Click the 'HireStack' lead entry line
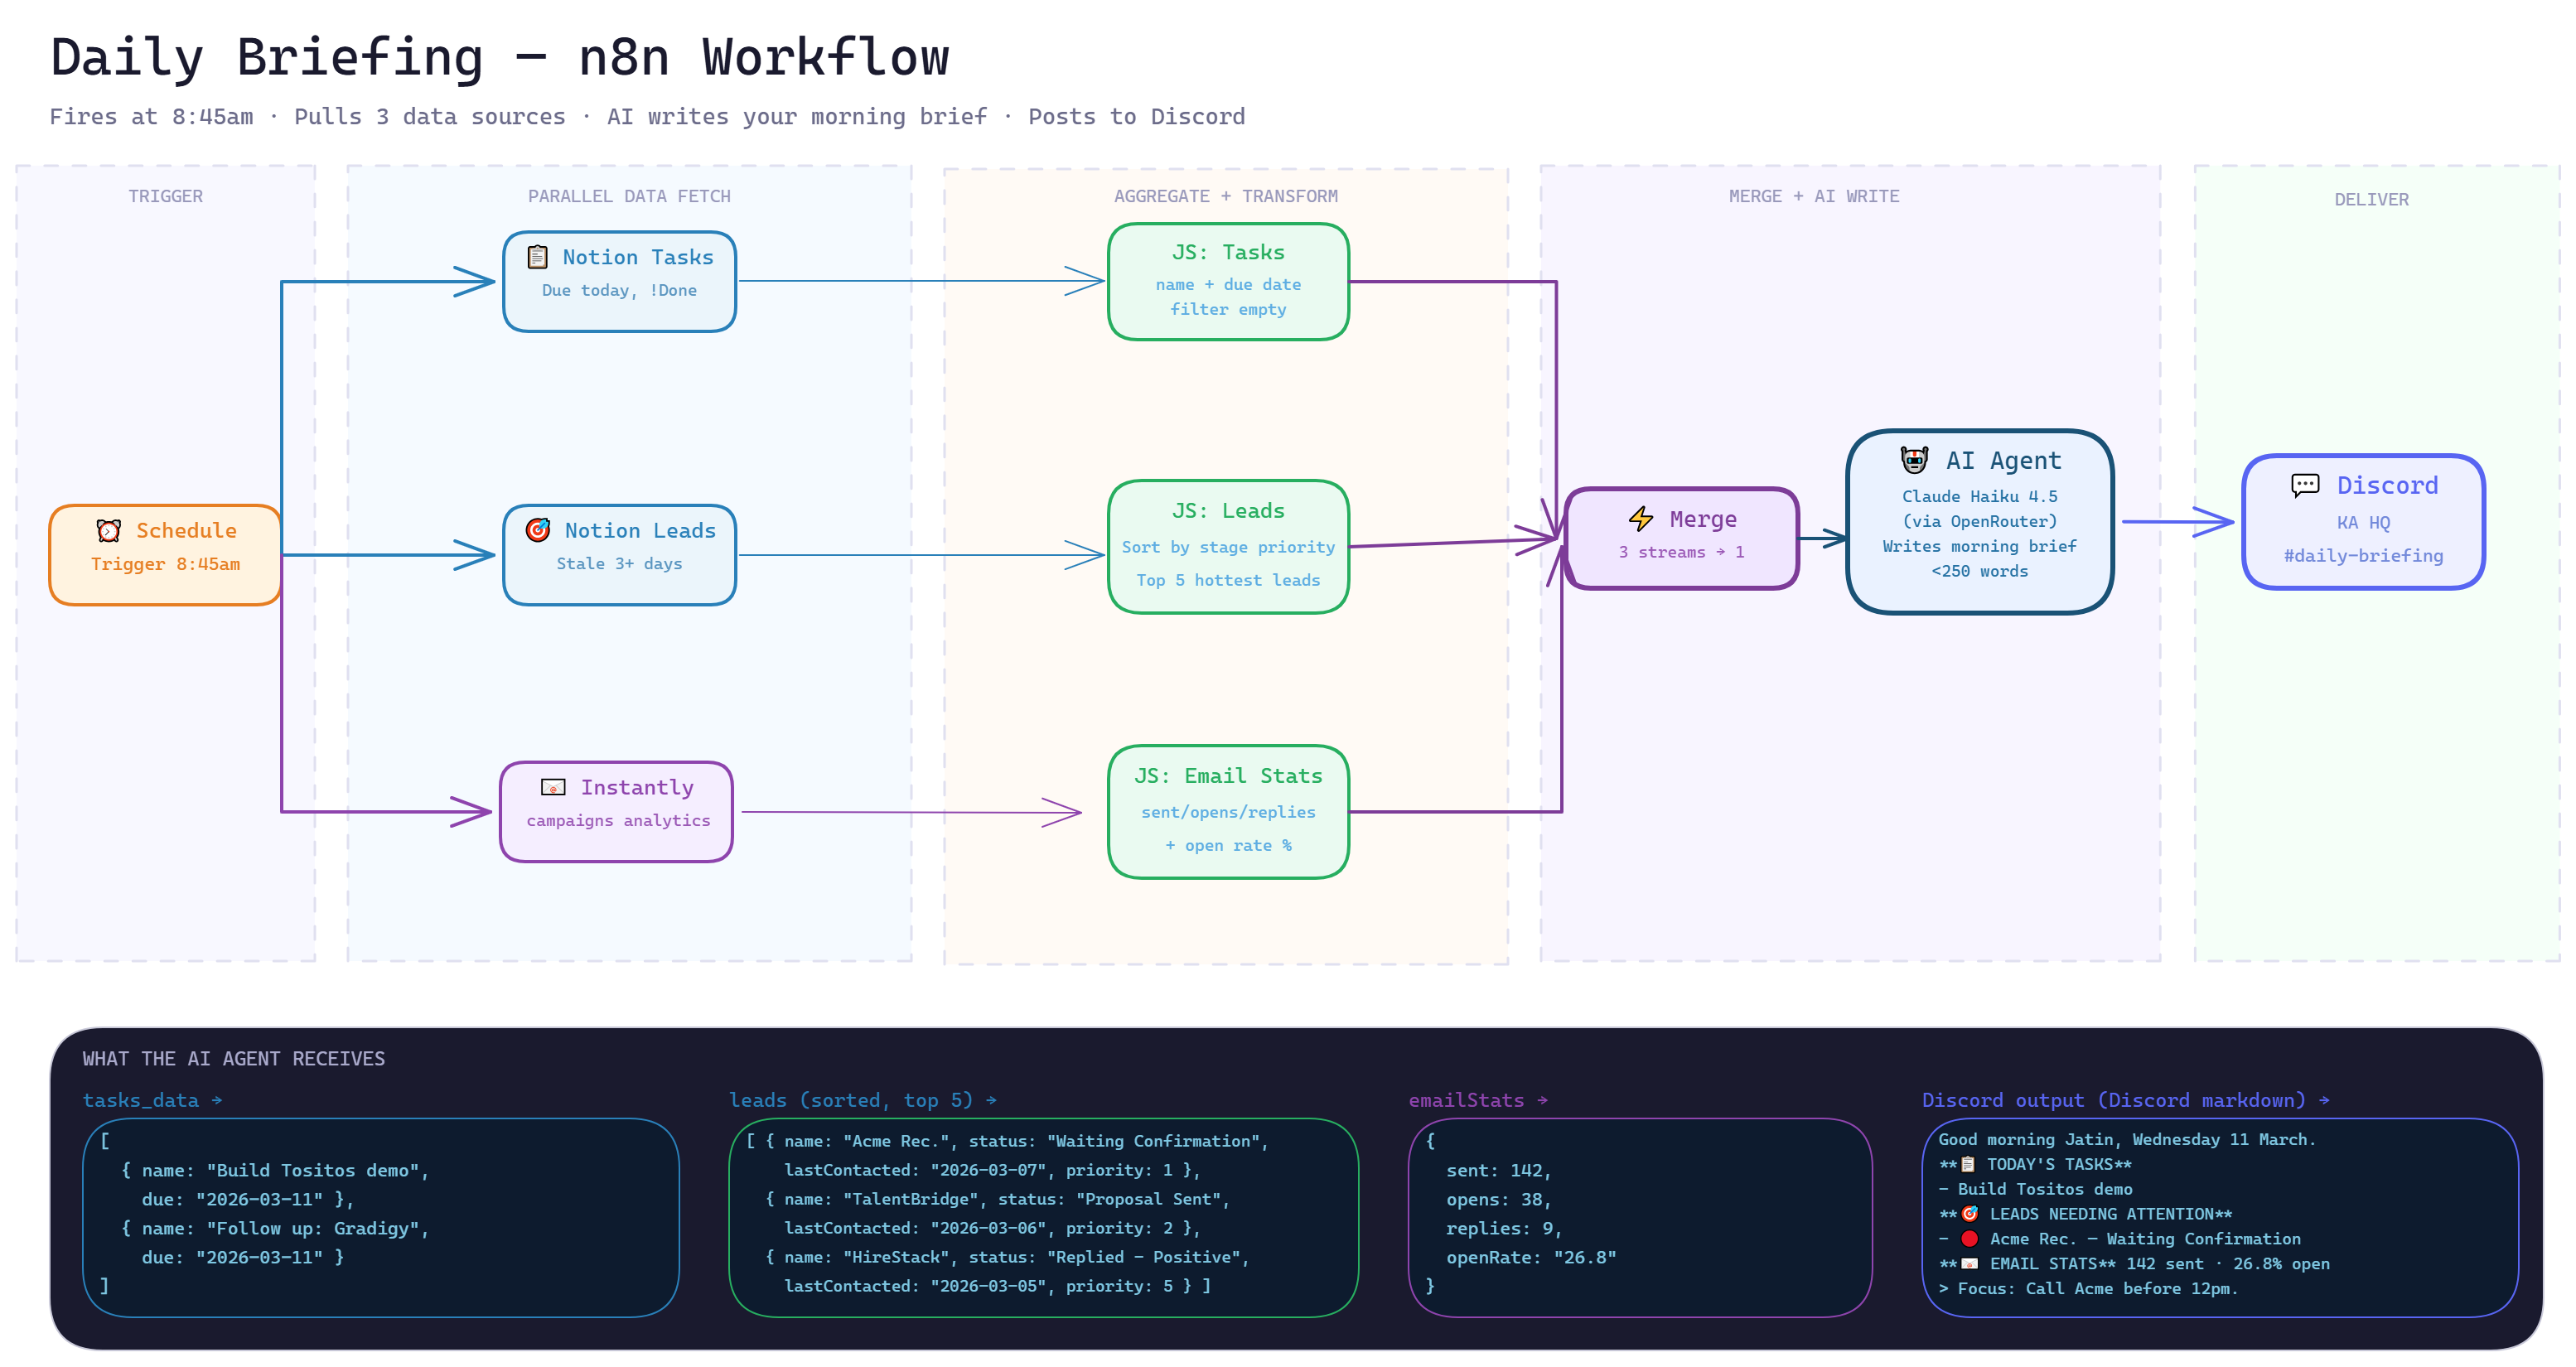 pyautogui.click(x=1007, y=1257)
